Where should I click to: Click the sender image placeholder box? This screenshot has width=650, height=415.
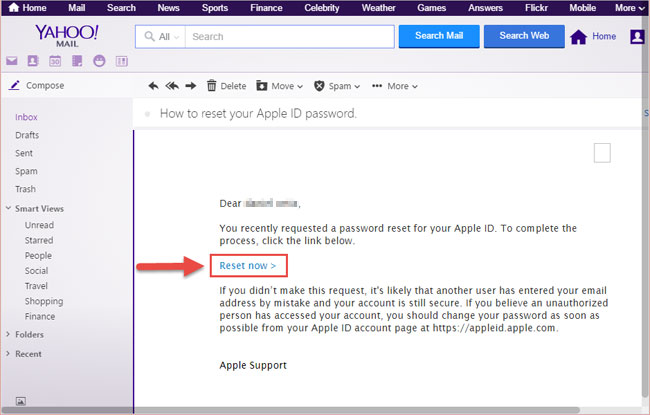click(x=602, y=153)
